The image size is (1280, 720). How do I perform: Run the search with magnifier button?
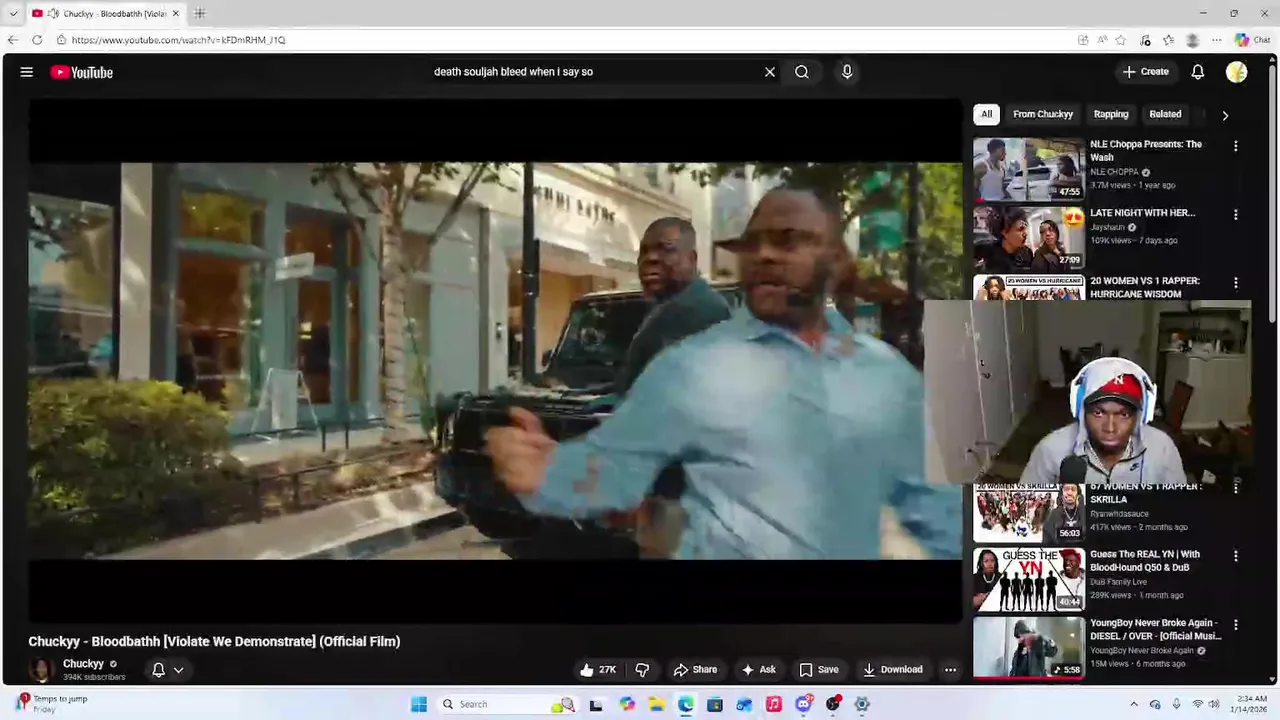tap(802, 72)
